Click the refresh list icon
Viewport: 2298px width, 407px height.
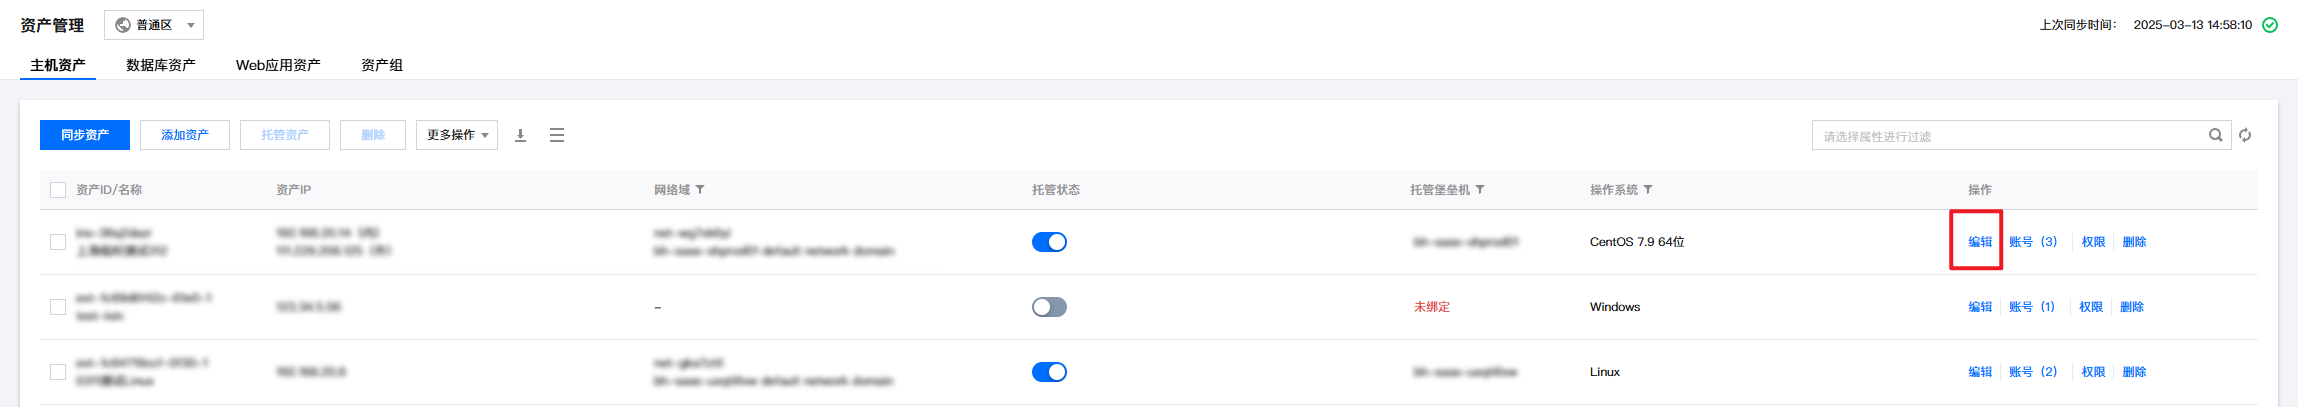2245,135
